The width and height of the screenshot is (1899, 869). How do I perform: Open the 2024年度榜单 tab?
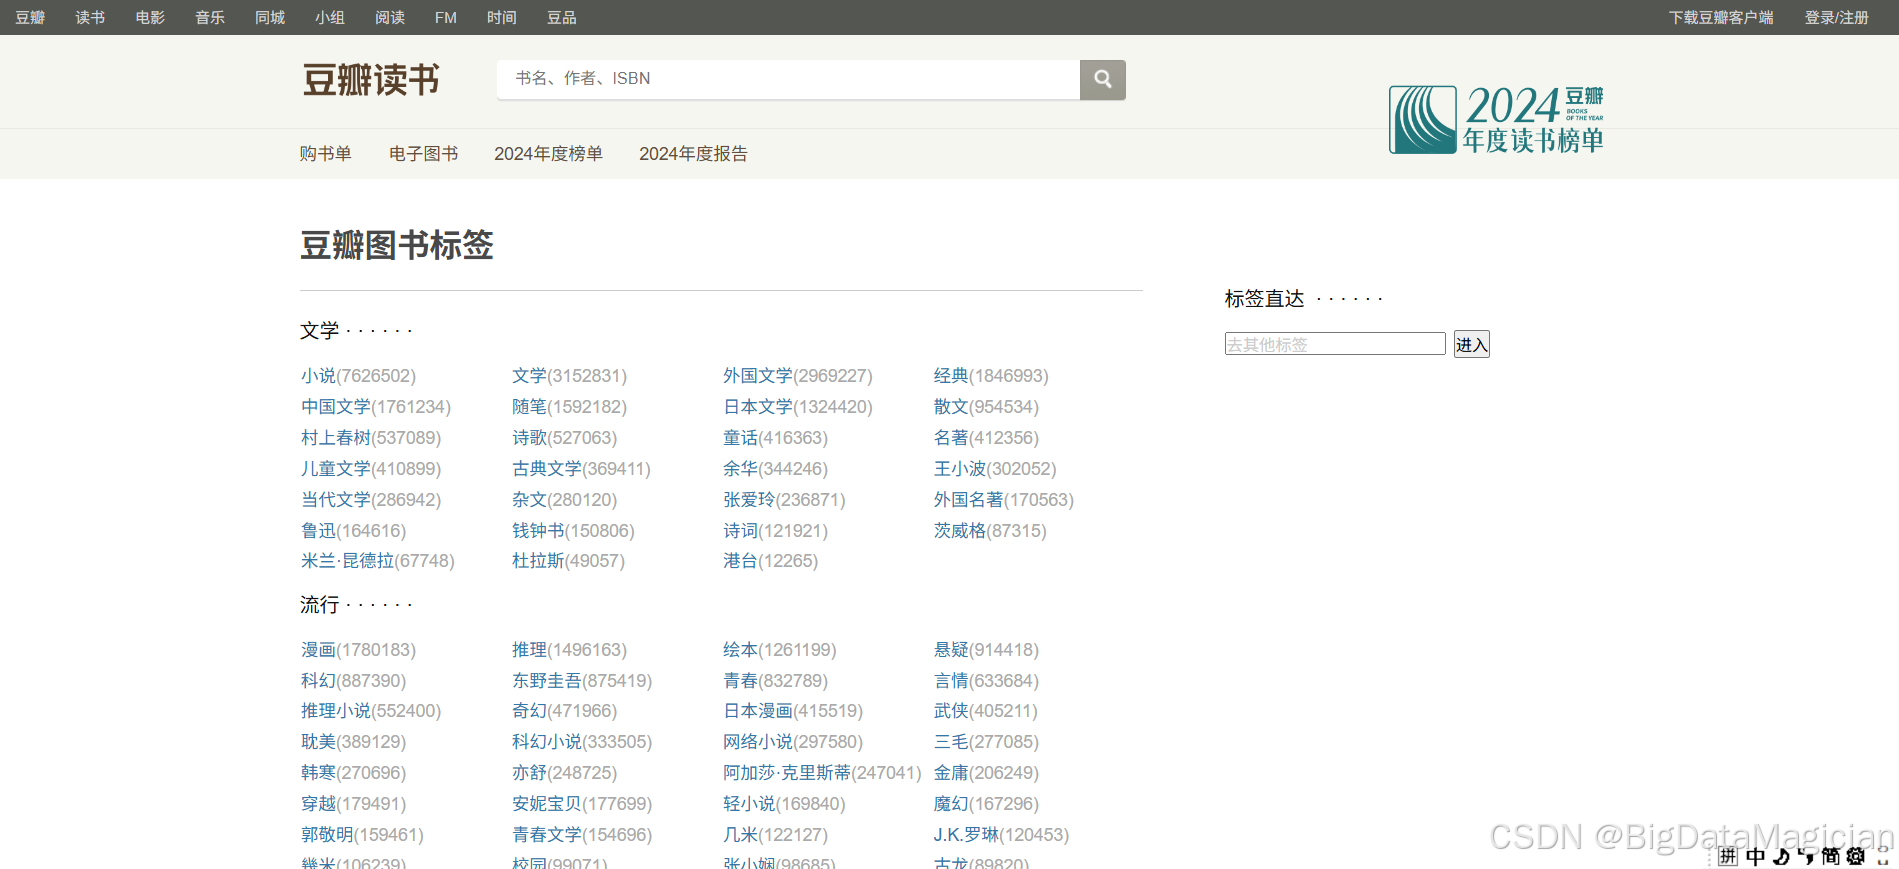548,153
